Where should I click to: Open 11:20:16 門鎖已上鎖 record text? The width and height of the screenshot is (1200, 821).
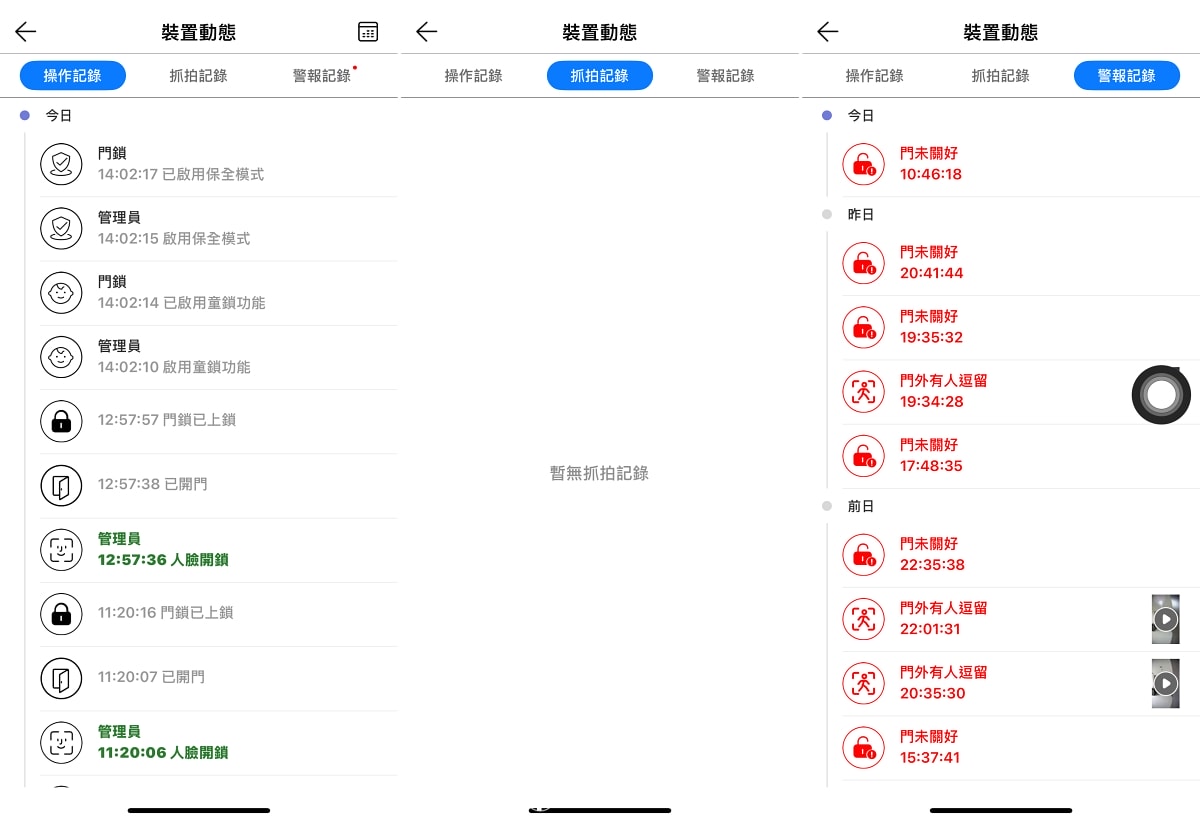pos(166,613)
